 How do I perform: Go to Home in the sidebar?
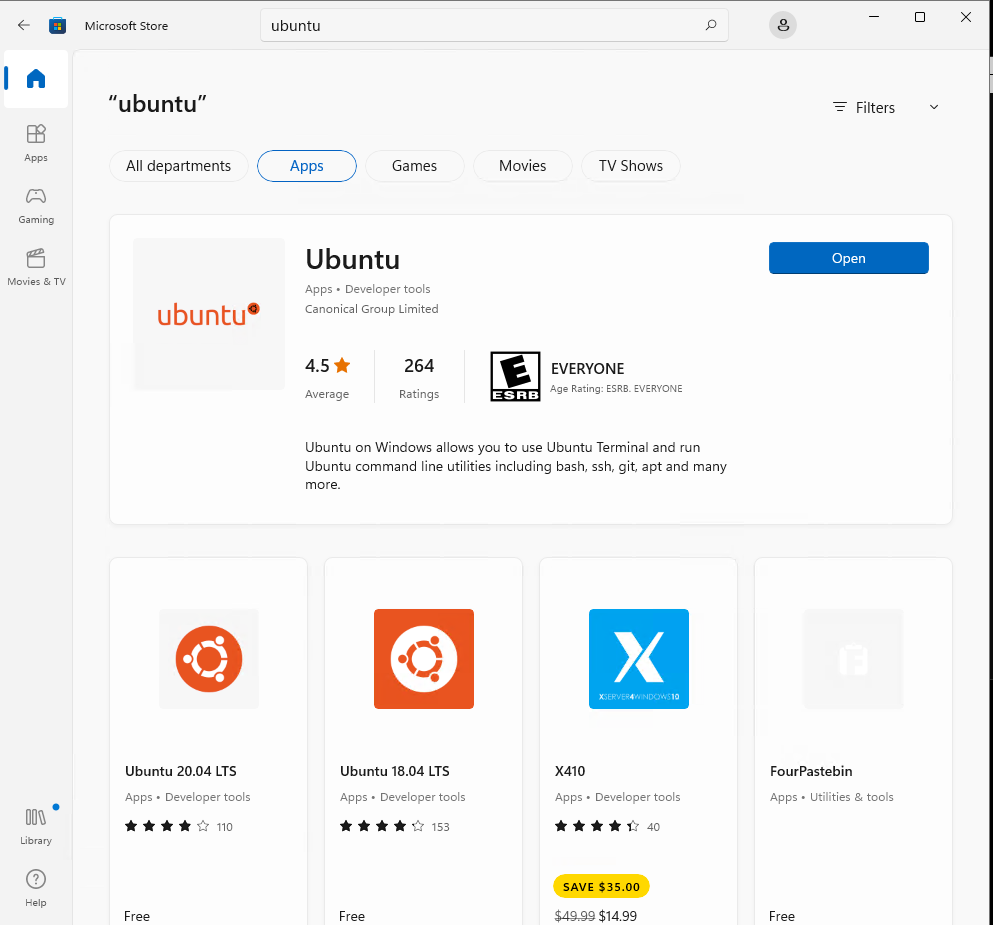pyautogui.click(x=36, y=79)
